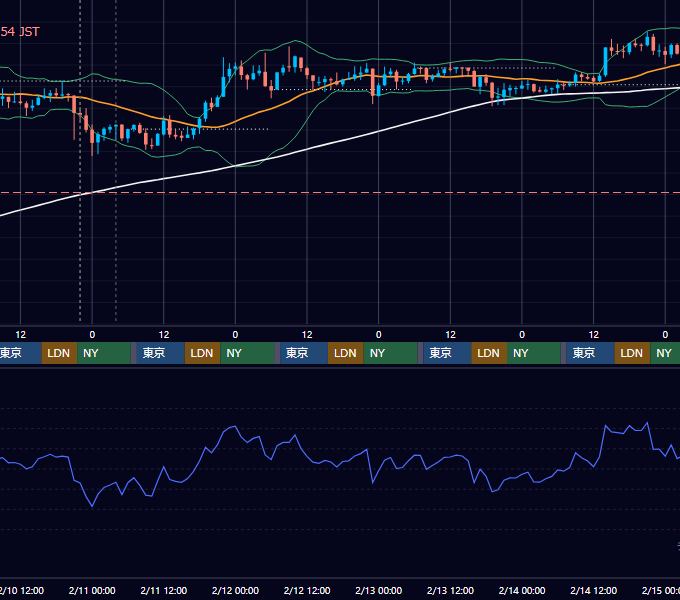Click the LDN session block on 2/11
The height and width of the screenshot is (600, 680).
202,353
